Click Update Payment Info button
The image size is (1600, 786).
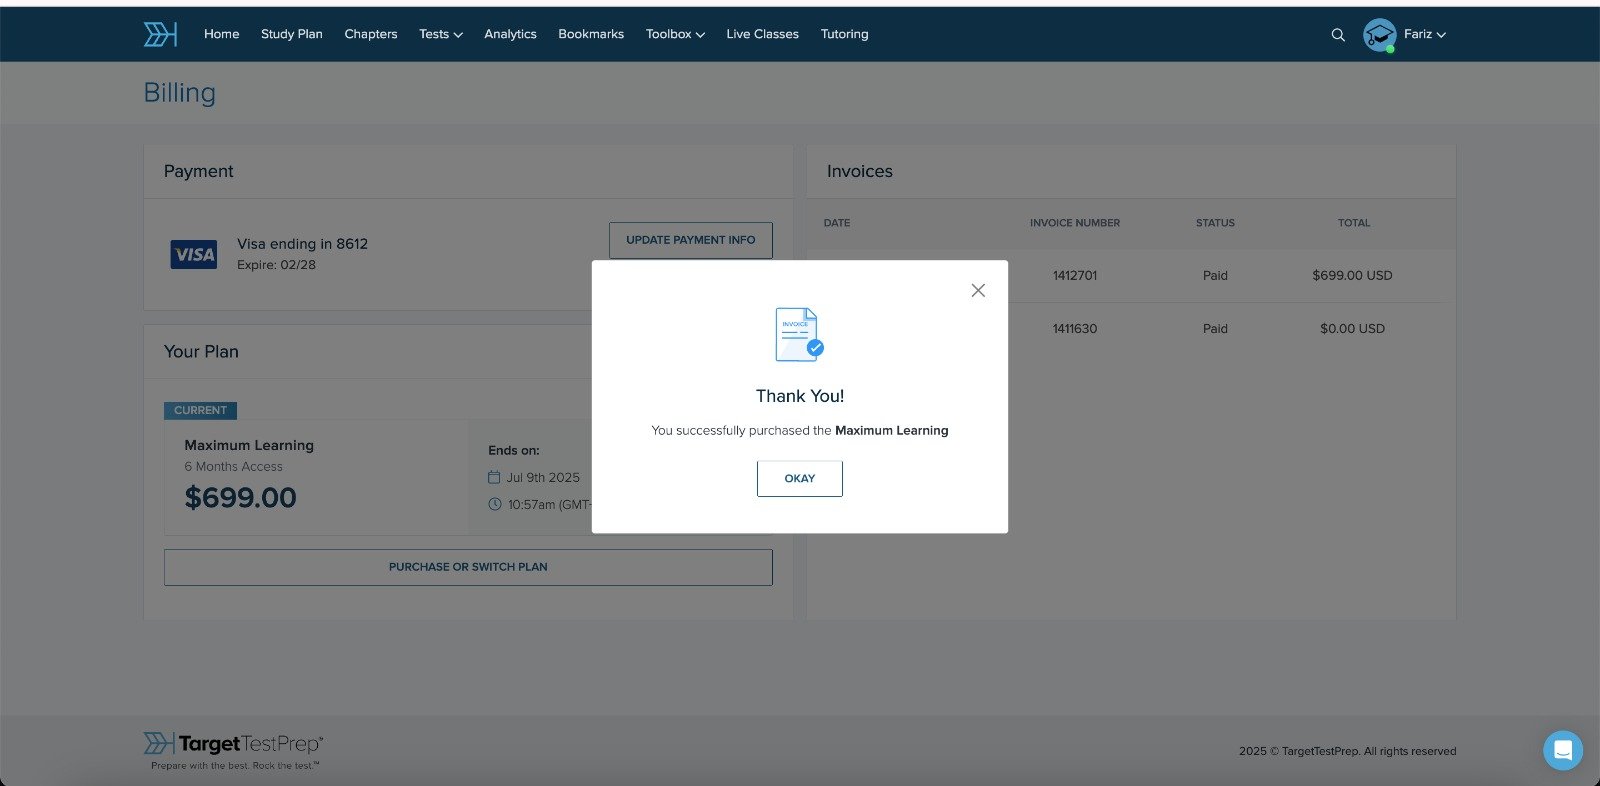point(690,240)
